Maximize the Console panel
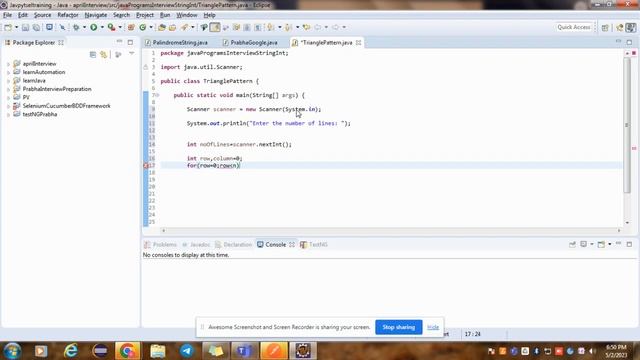Viewport: 640px width, 360px height. coord(629,244)
